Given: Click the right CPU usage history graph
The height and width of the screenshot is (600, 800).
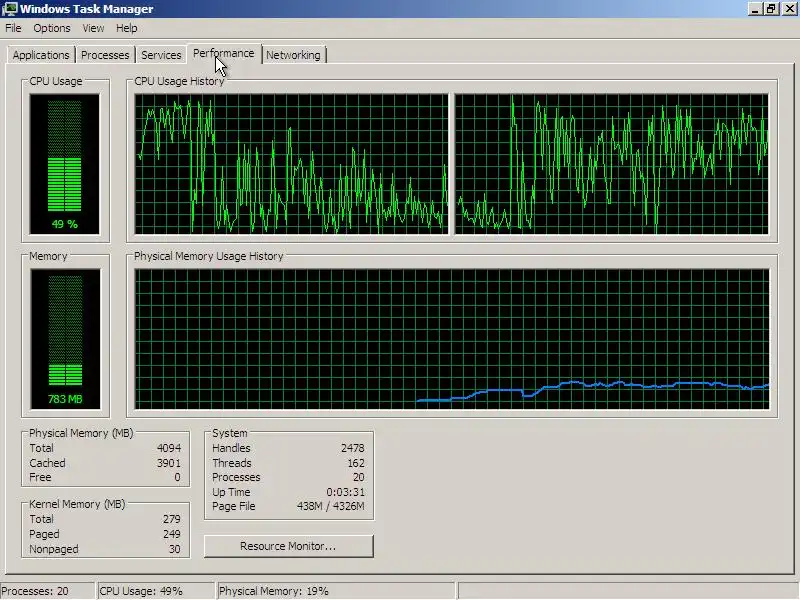Looking at the screenshot, I should 611,164.
